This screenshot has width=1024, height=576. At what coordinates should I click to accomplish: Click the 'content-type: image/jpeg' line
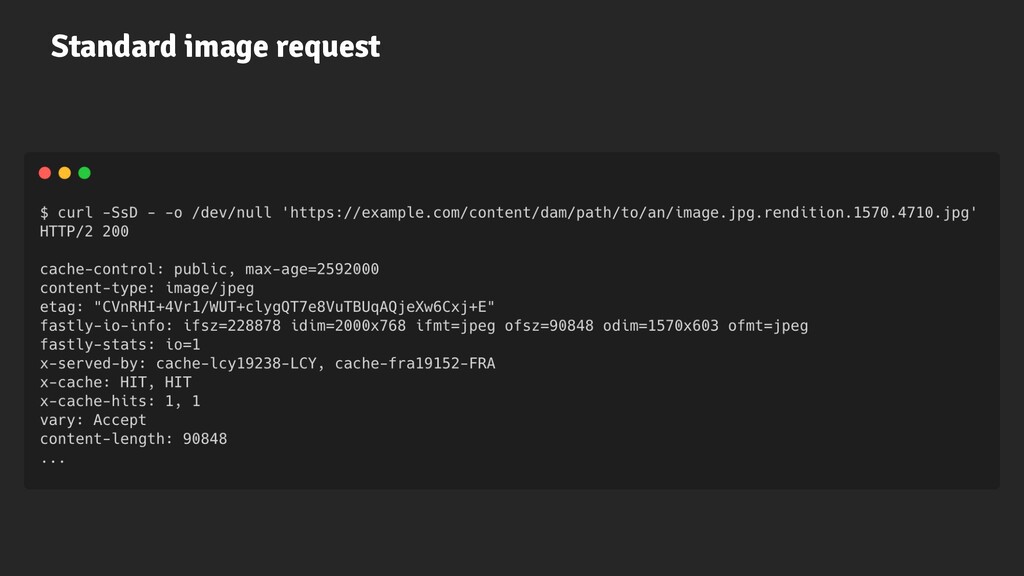[147, 288]
